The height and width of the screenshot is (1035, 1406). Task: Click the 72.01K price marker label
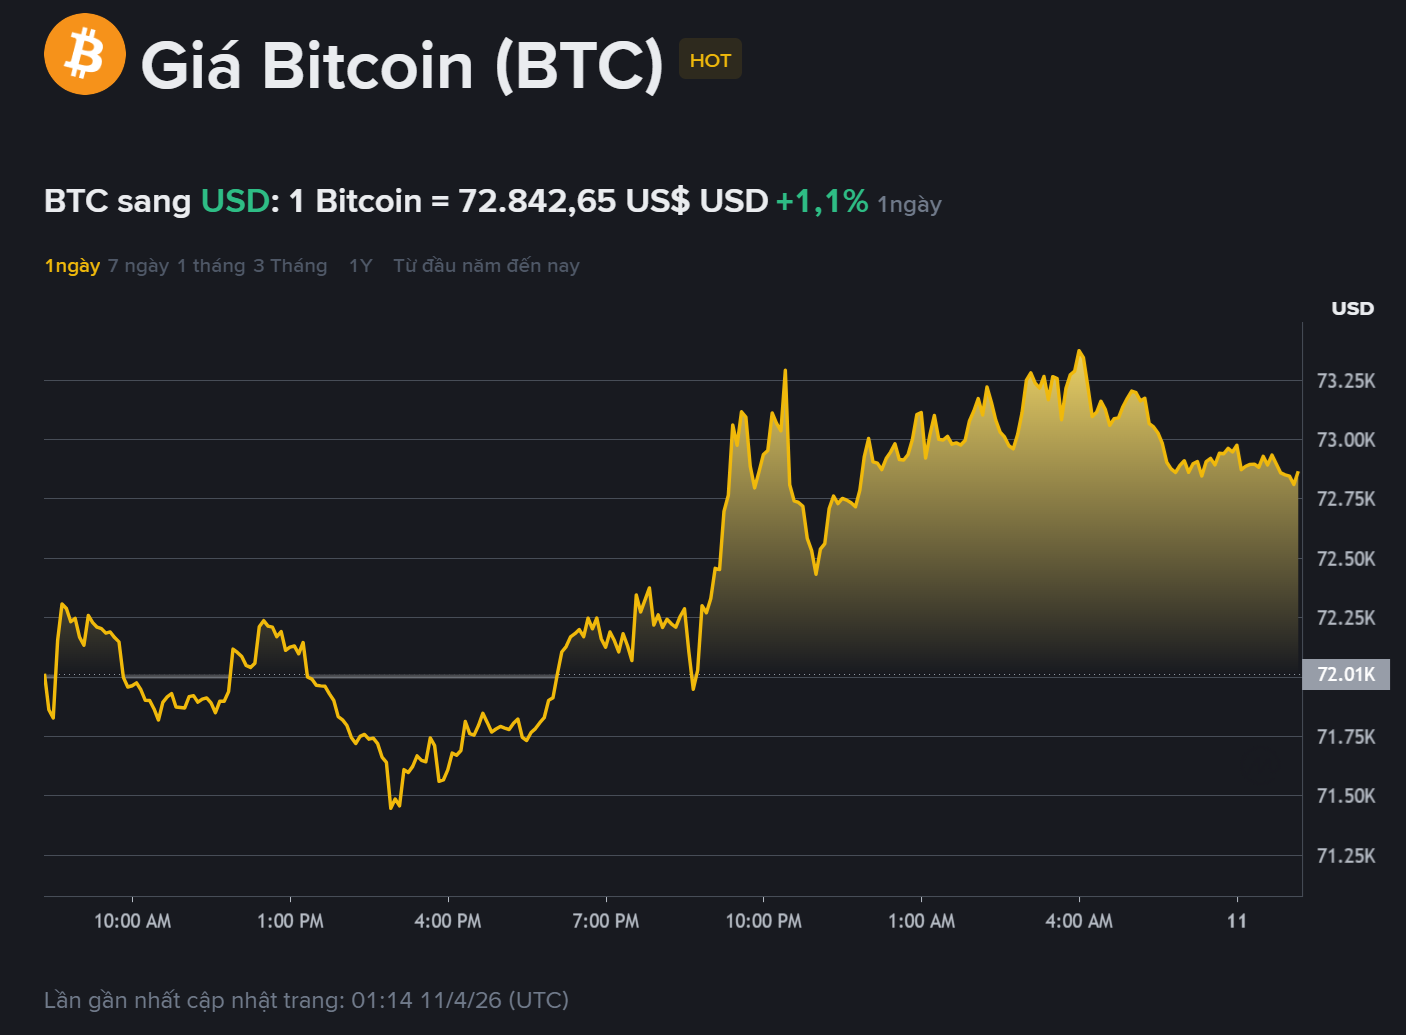[x=1346, y=674]
